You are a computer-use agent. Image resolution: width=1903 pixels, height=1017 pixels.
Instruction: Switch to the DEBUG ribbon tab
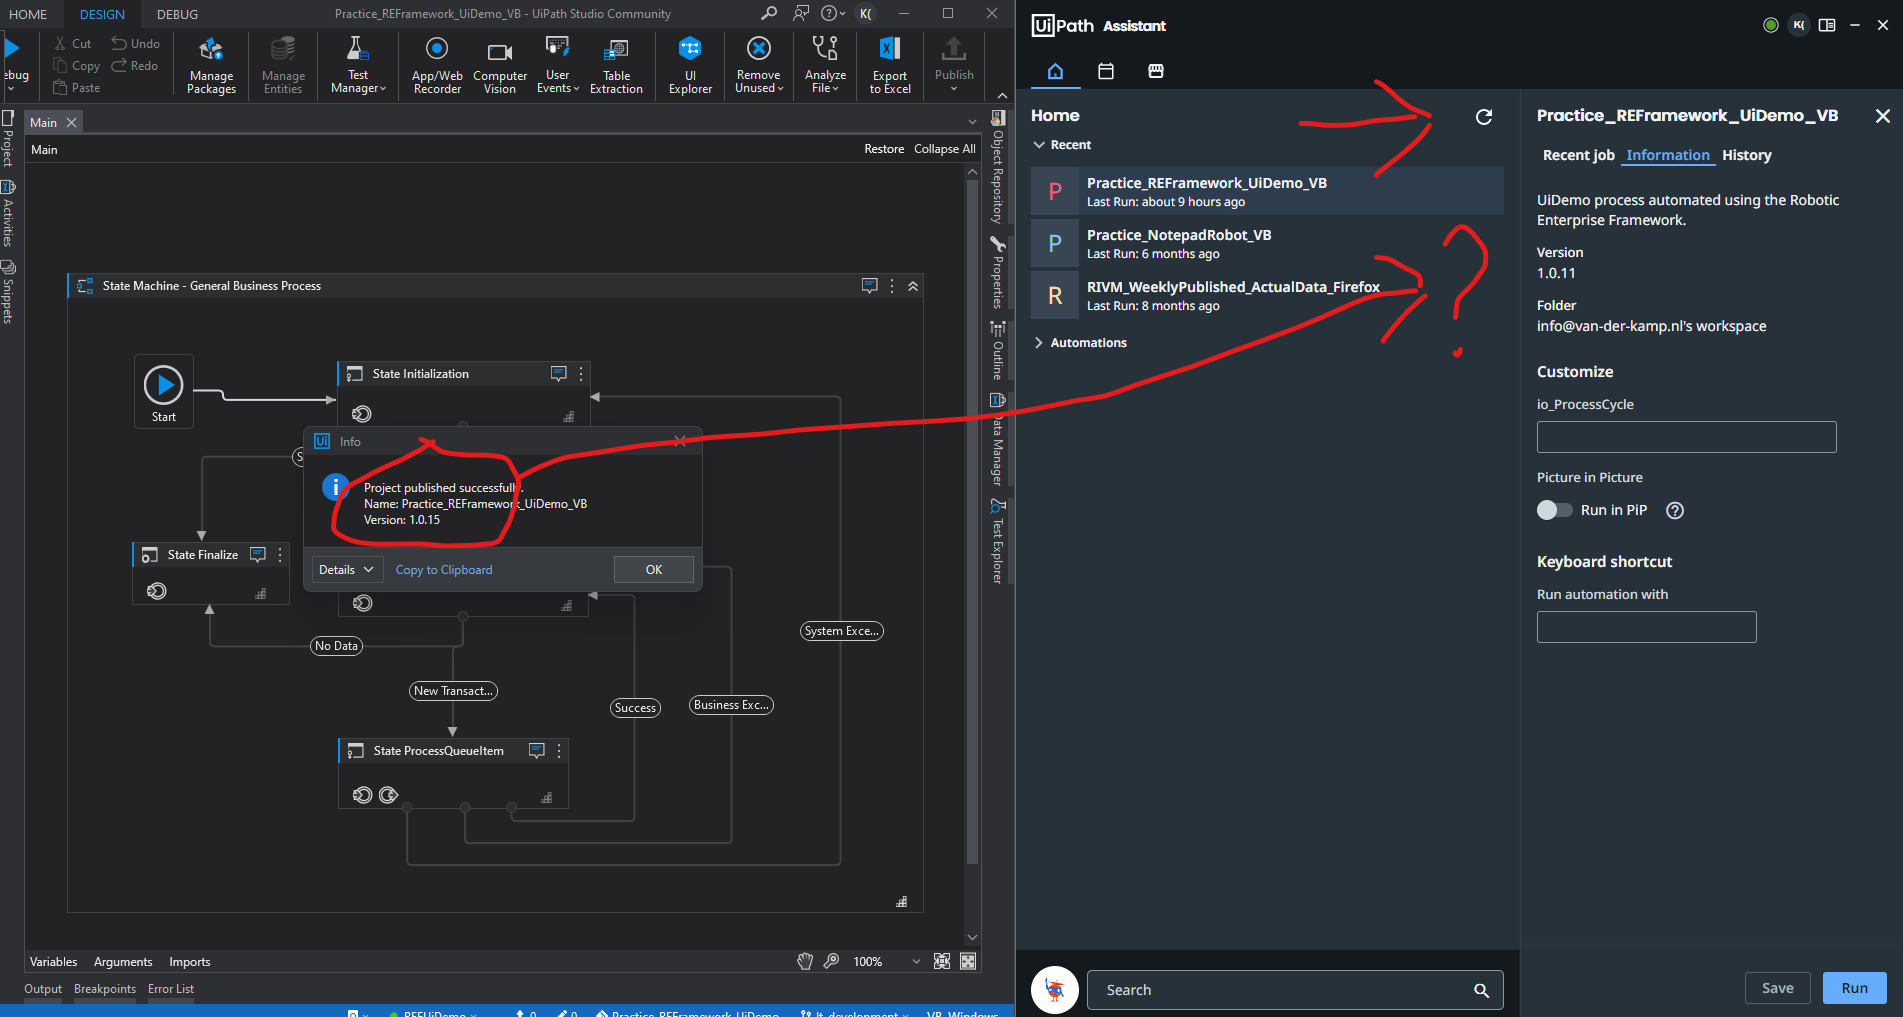click(x=177, y=14)
